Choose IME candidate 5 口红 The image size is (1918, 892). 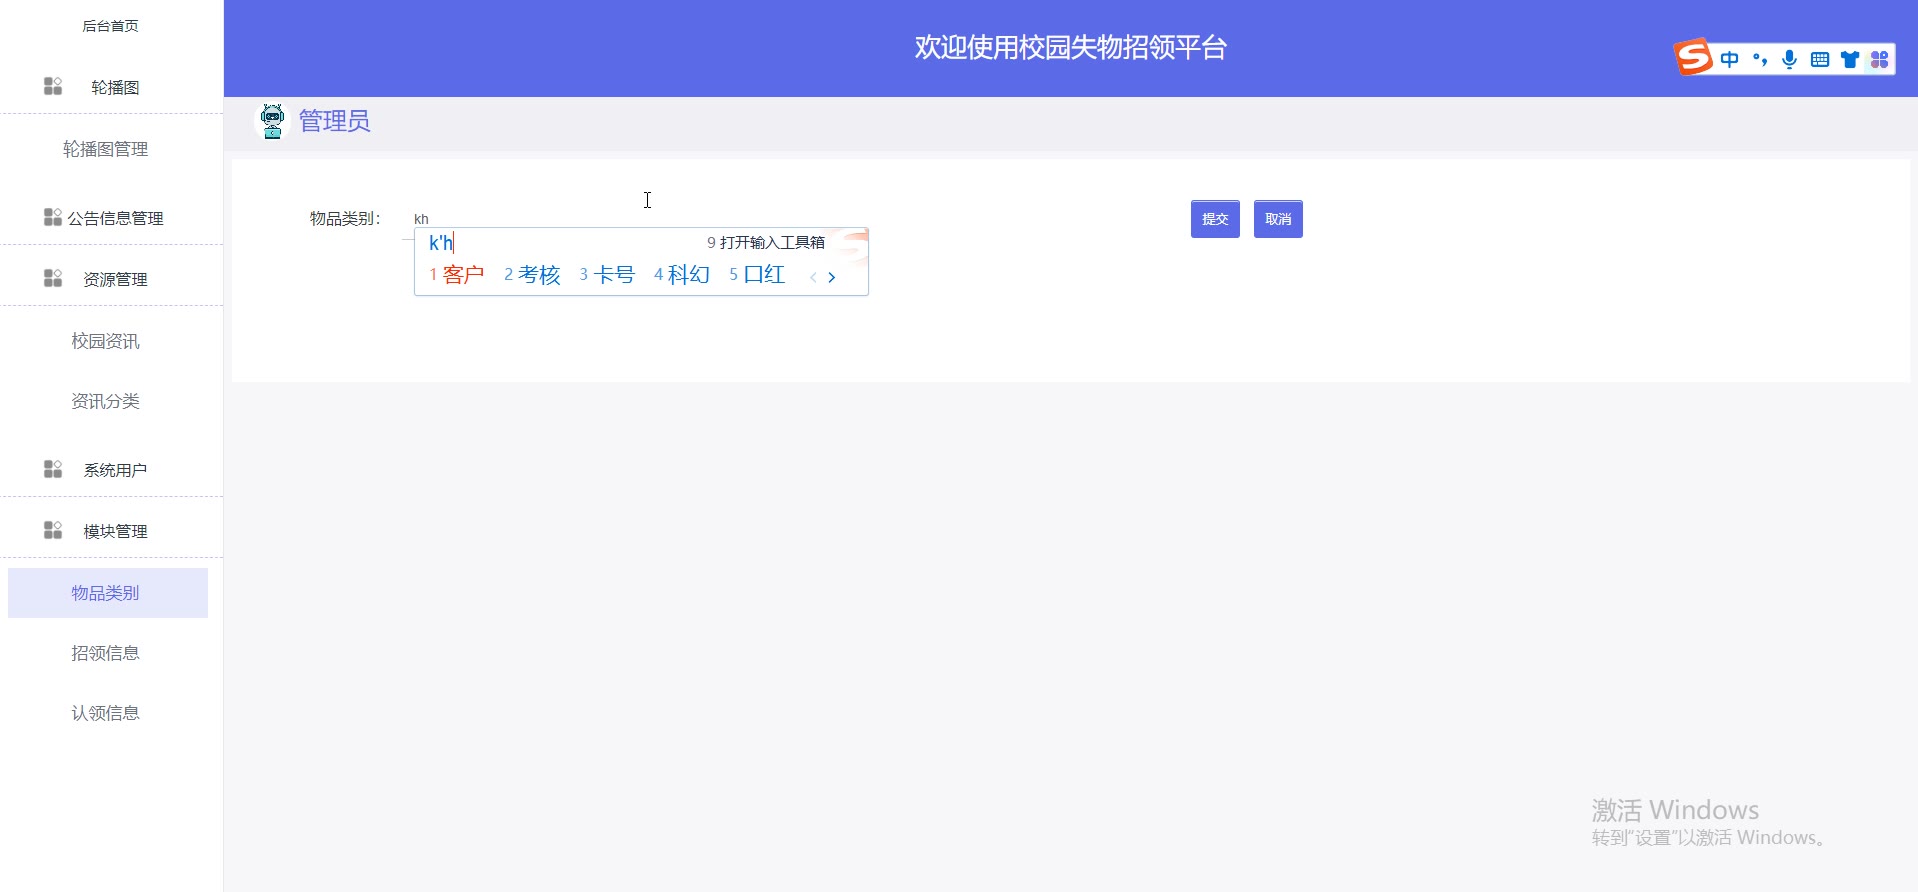pyautogui.click(x=757, y=275)
